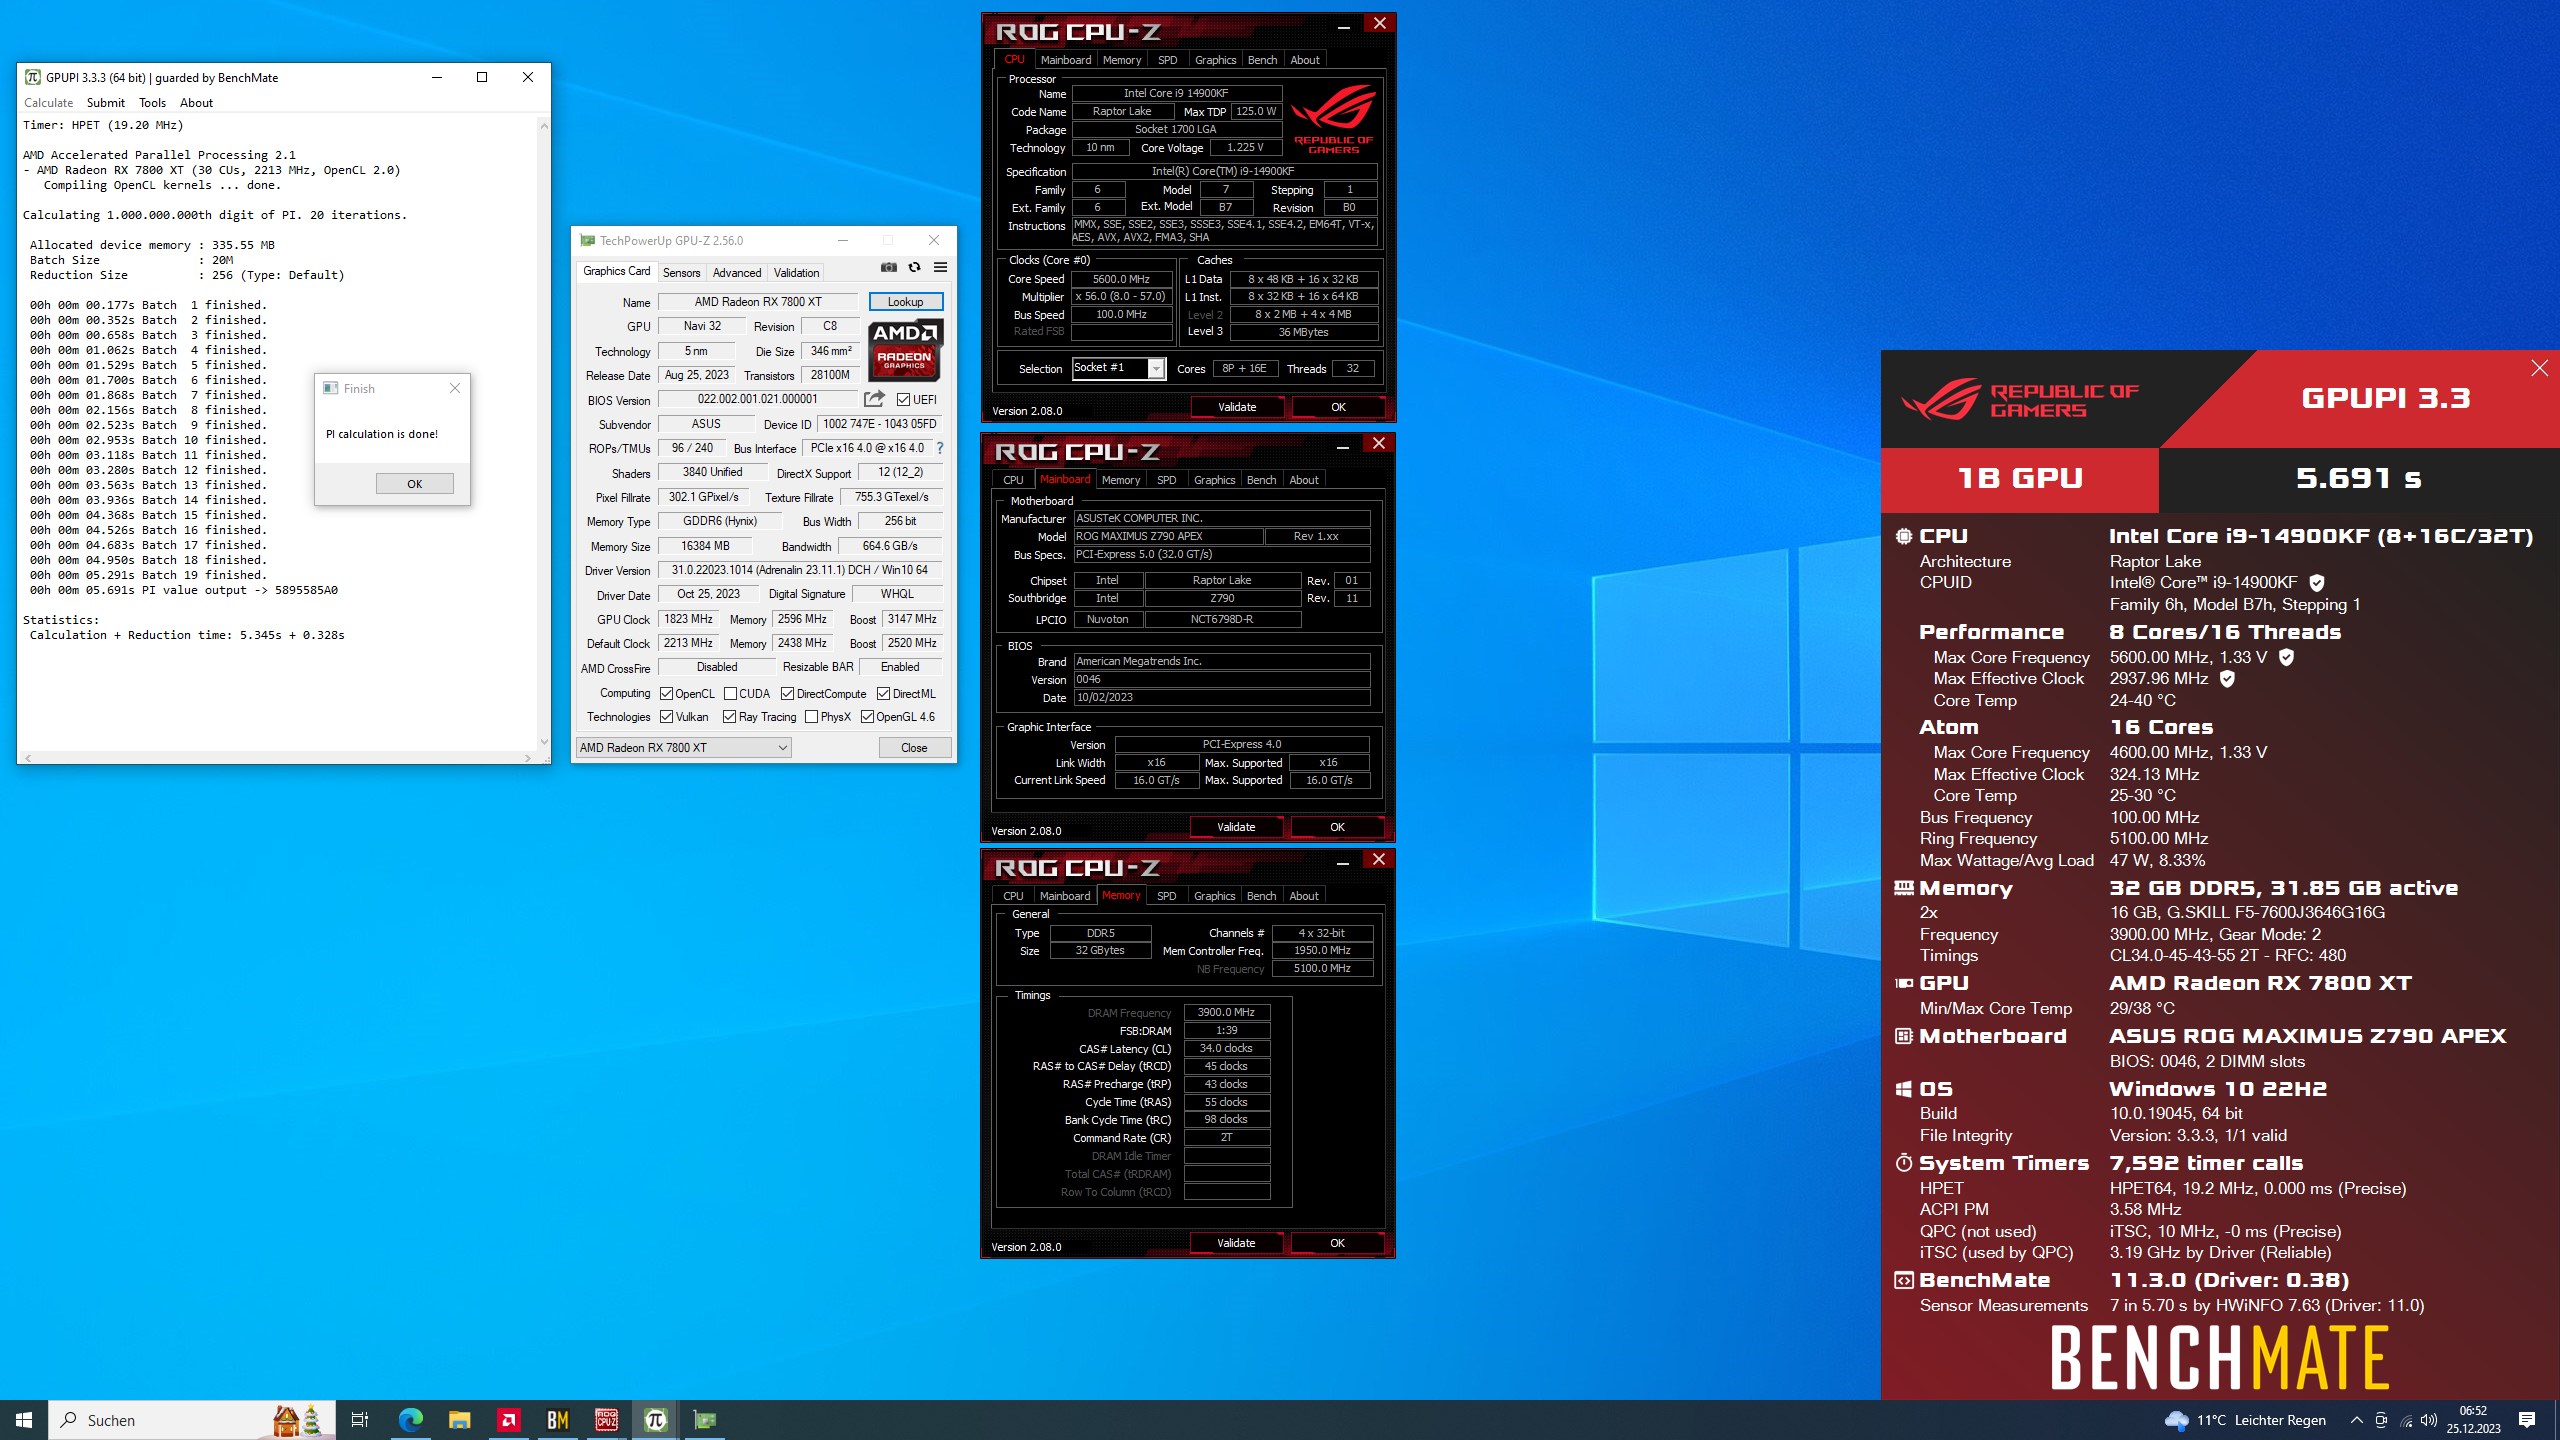Open Windows Start menu
The height and width of the screenshot is (1440, 2560).
pos(24,1420)
